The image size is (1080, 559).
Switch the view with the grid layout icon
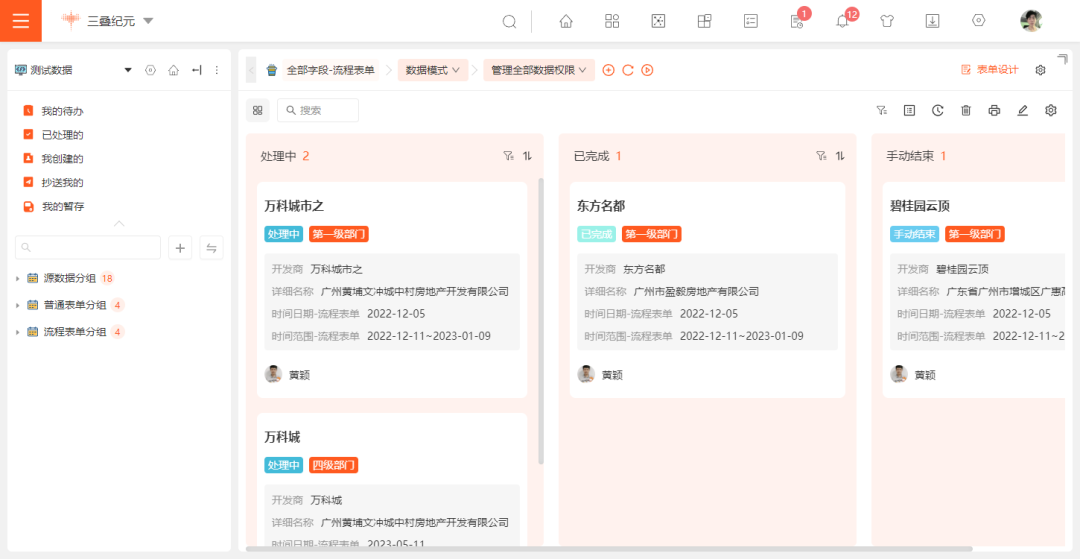[x=258, y=110]
